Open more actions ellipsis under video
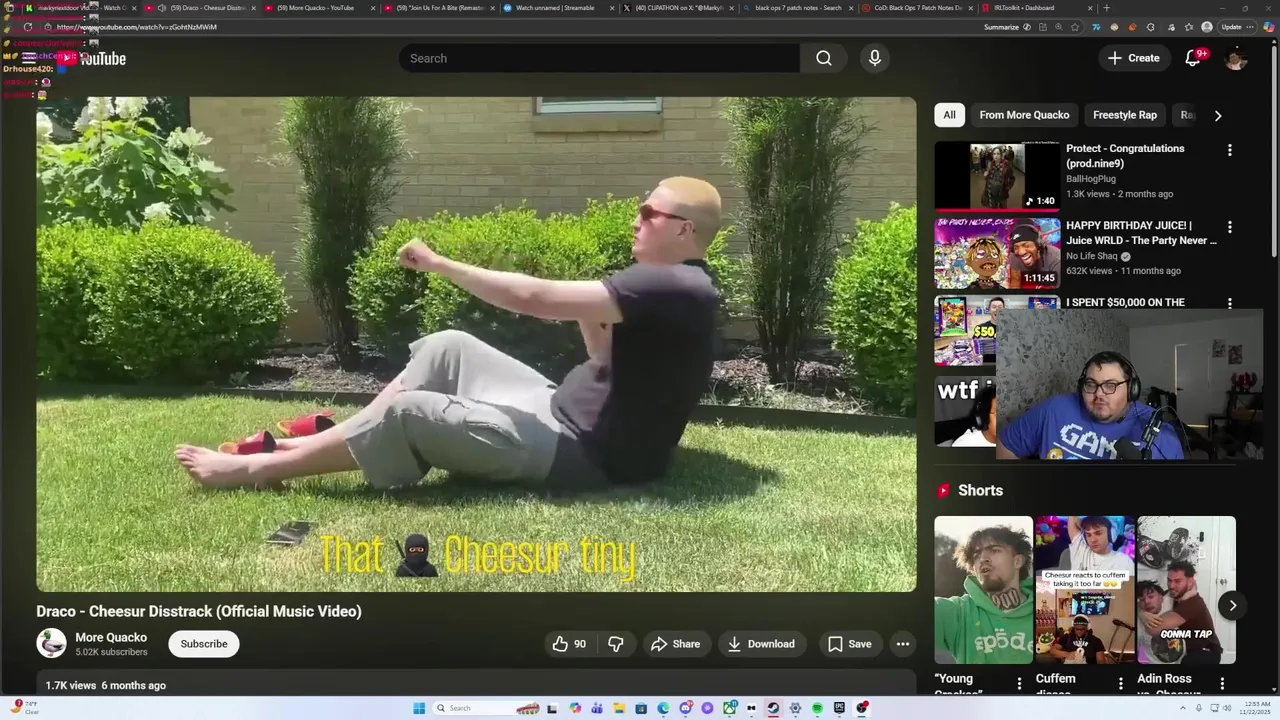Image resolution: width=1280 pixels, height=720 pixels. click(903, 644)
